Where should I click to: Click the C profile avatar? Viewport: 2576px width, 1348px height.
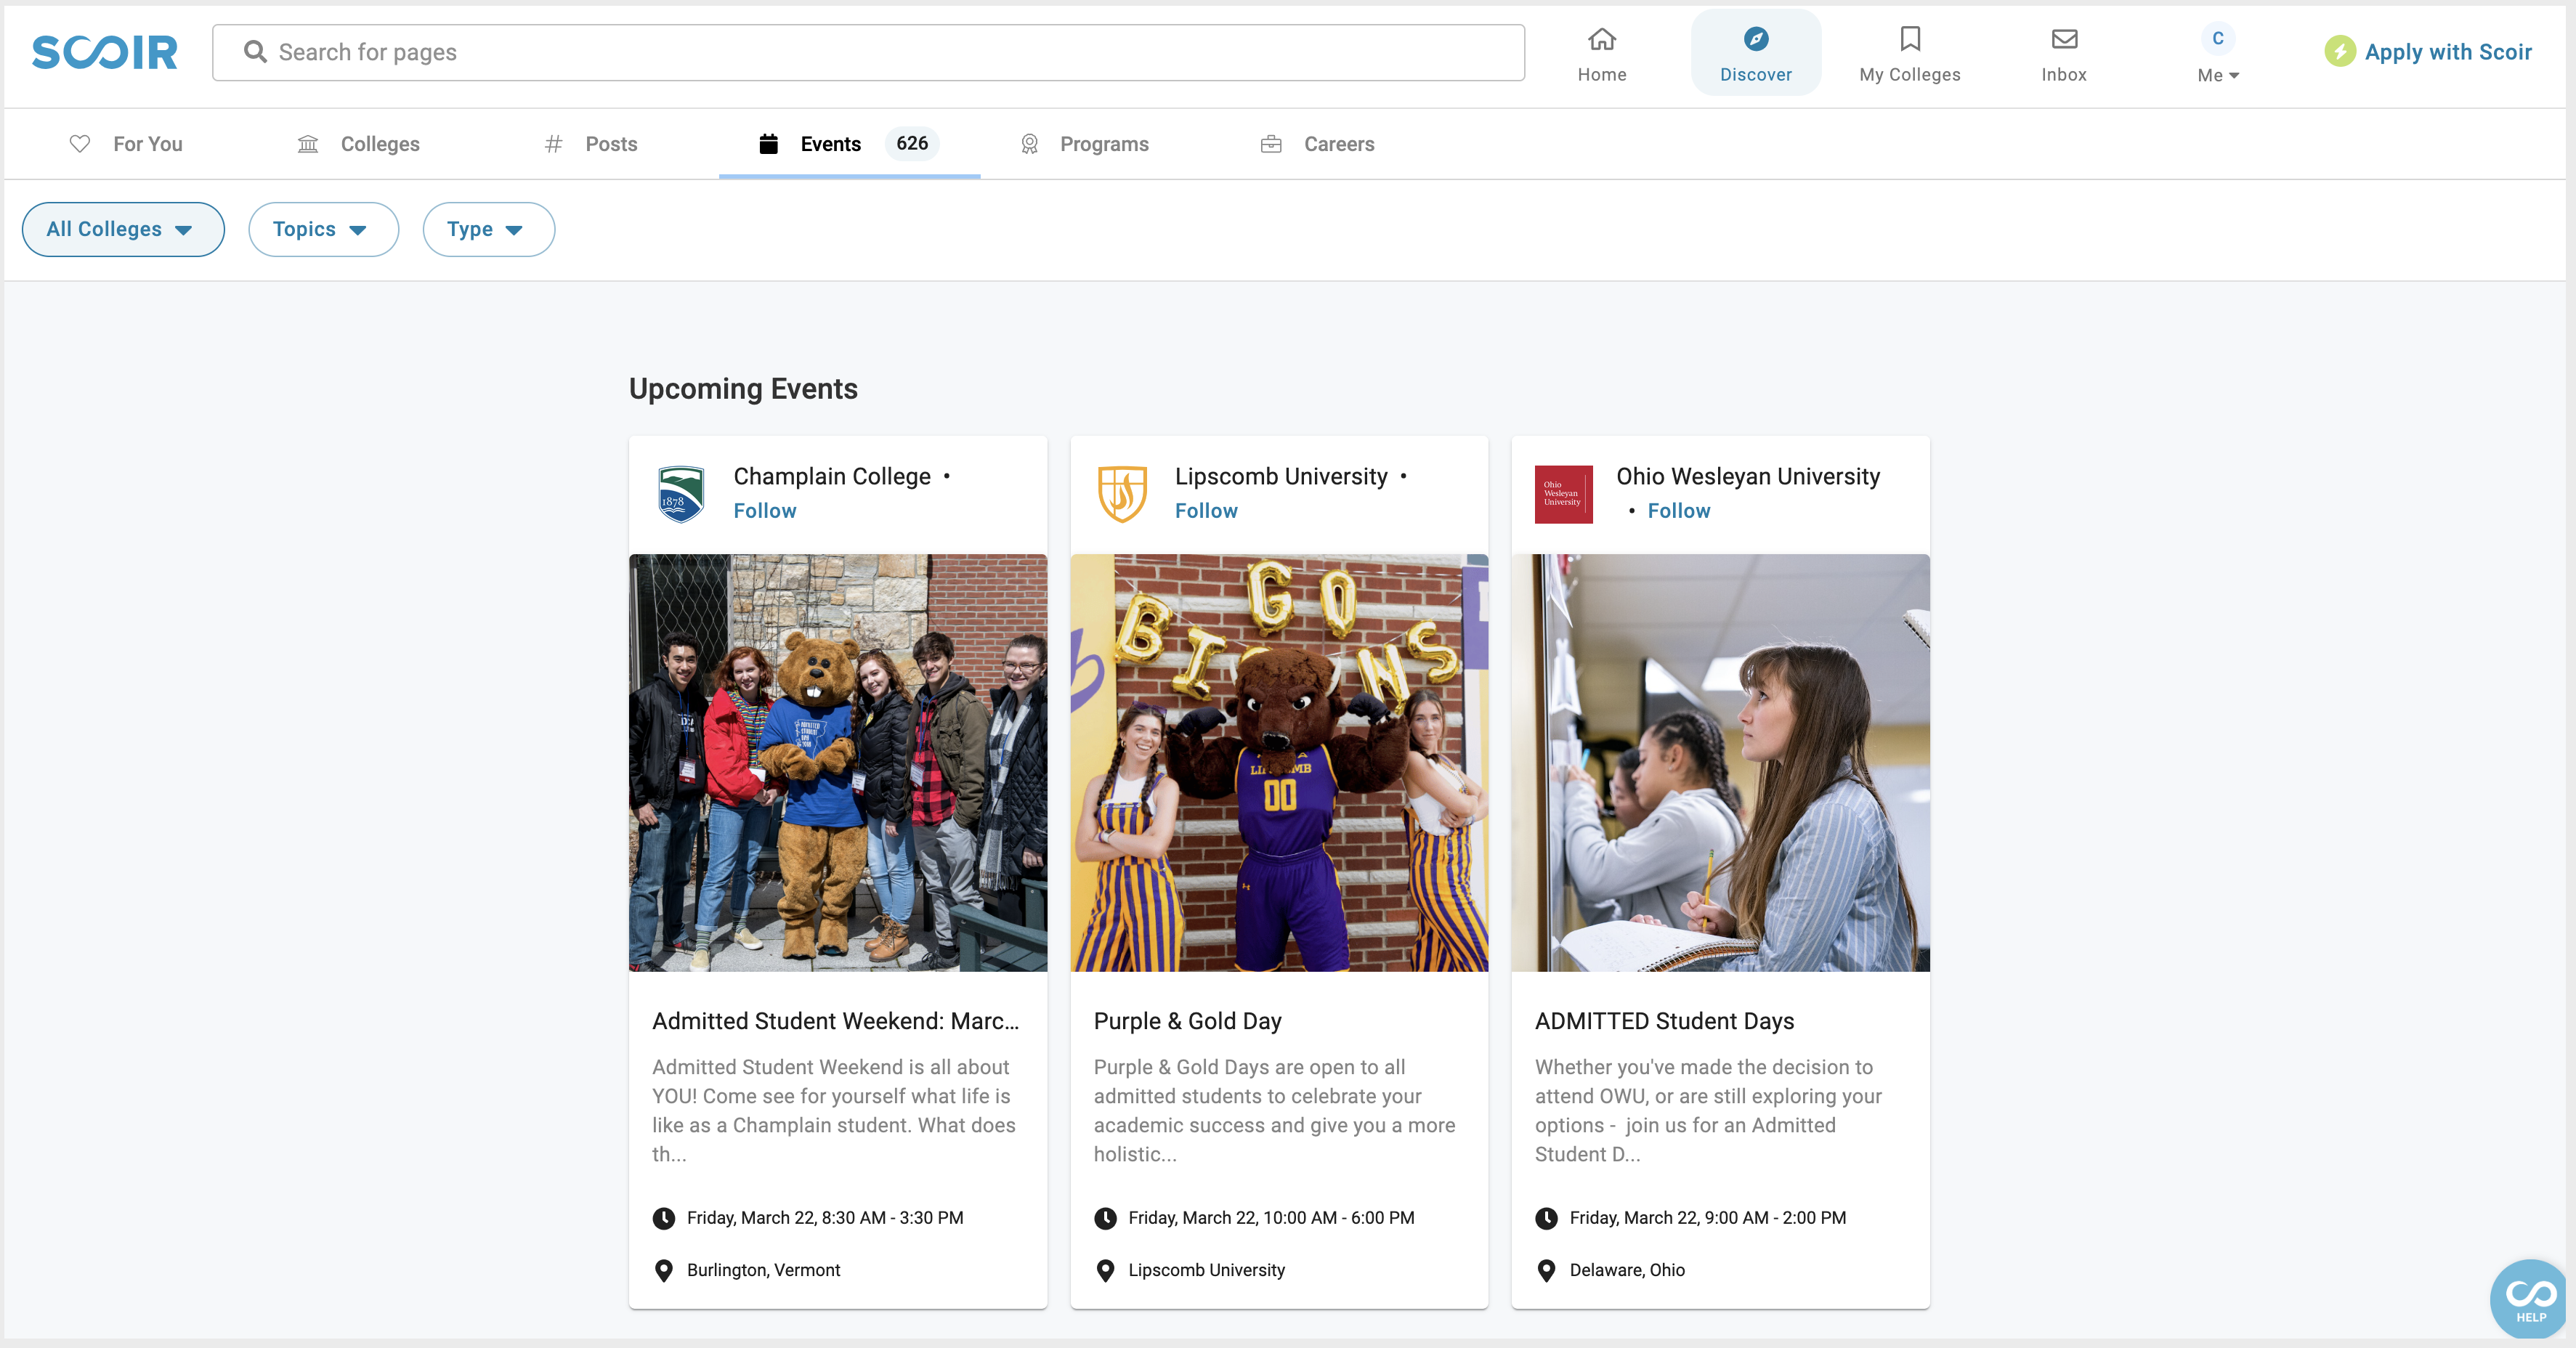(x=2217, y=38)
